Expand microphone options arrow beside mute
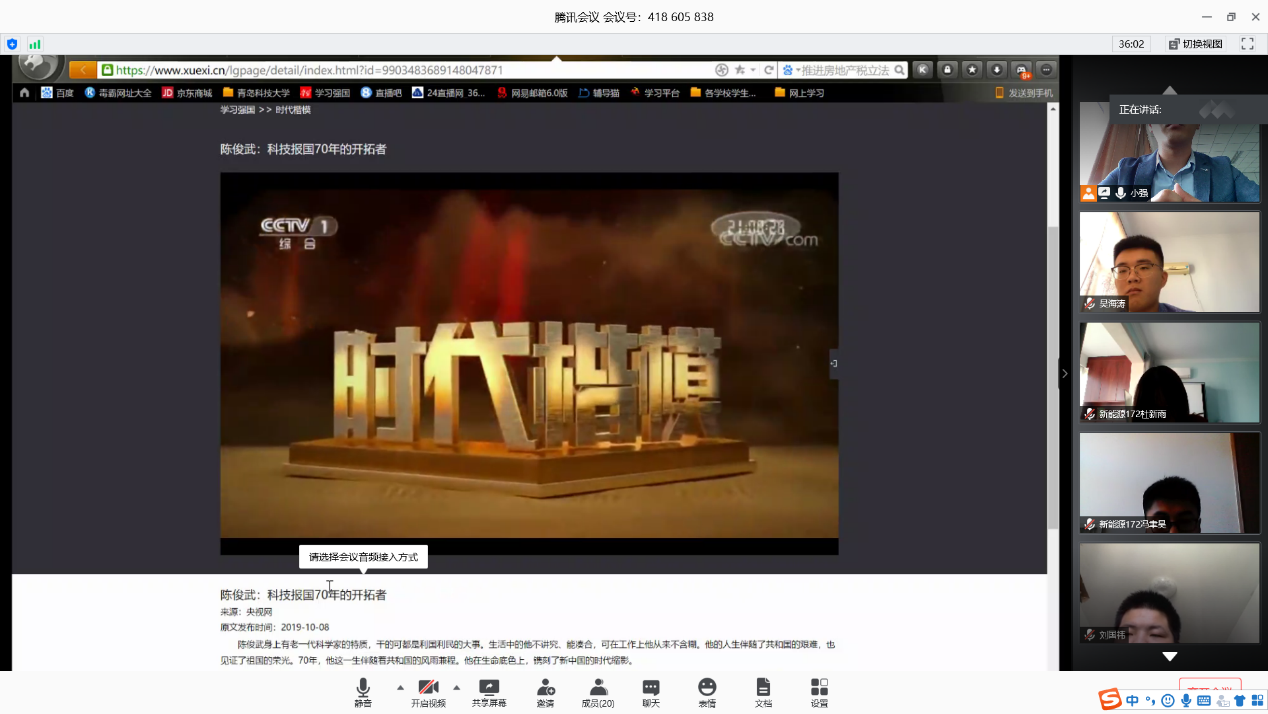This screenshot has width=1268, height=714. coord(400,687)
